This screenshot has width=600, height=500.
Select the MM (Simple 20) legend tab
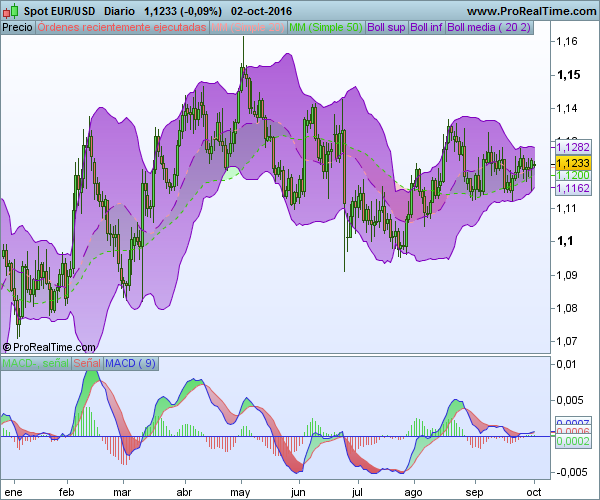pos(248,28)
